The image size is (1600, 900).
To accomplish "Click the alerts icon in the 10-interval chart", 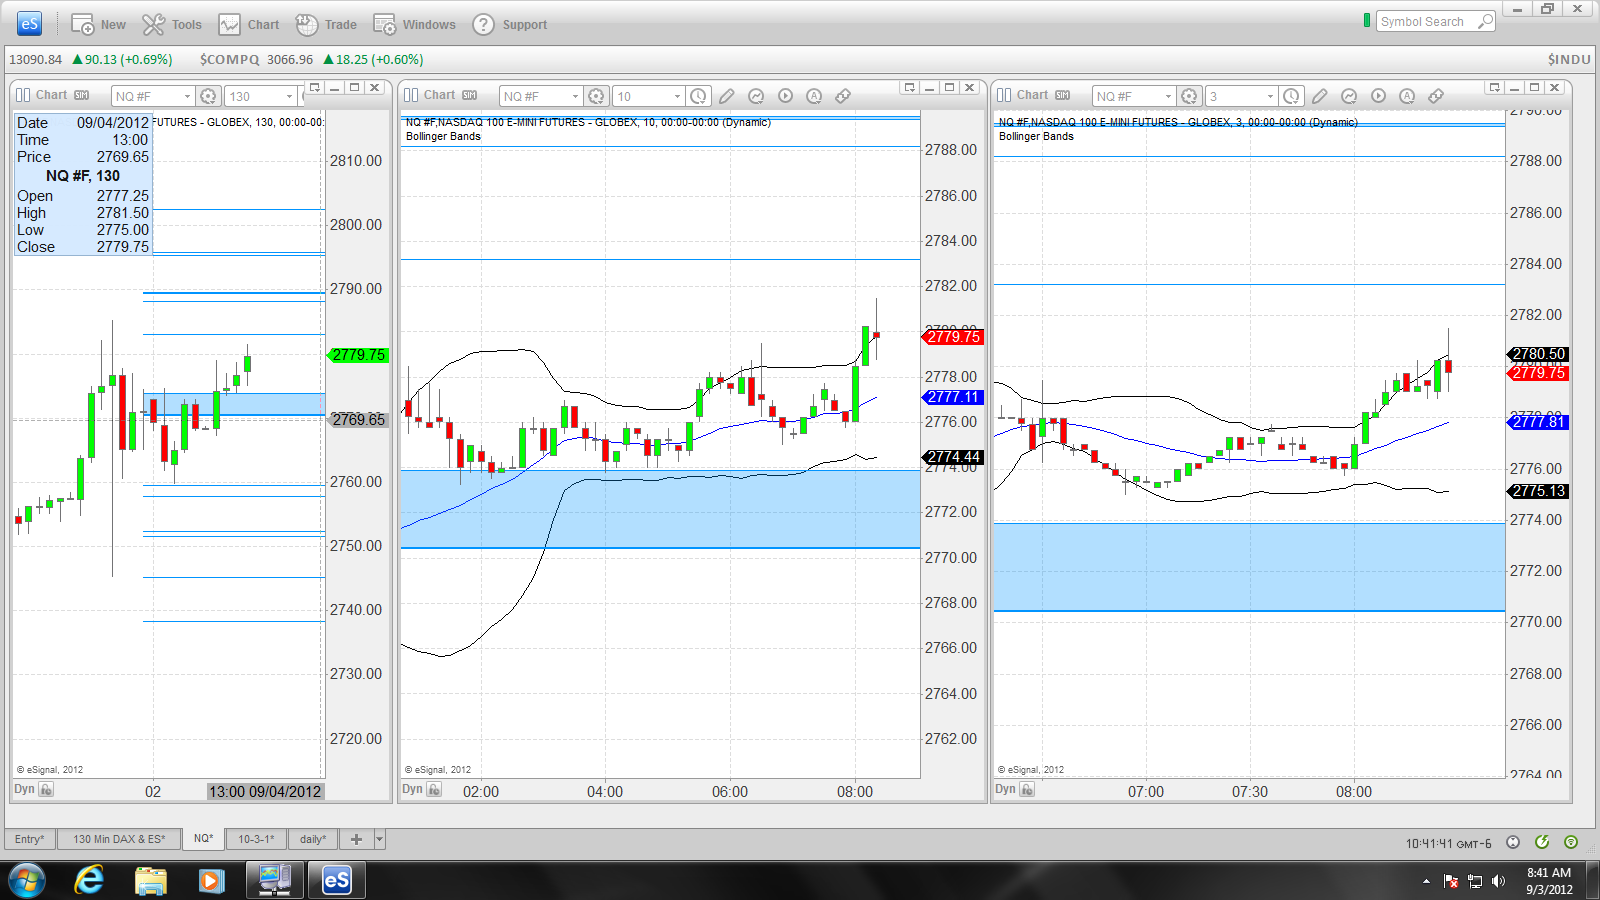I will pos(814,96).
